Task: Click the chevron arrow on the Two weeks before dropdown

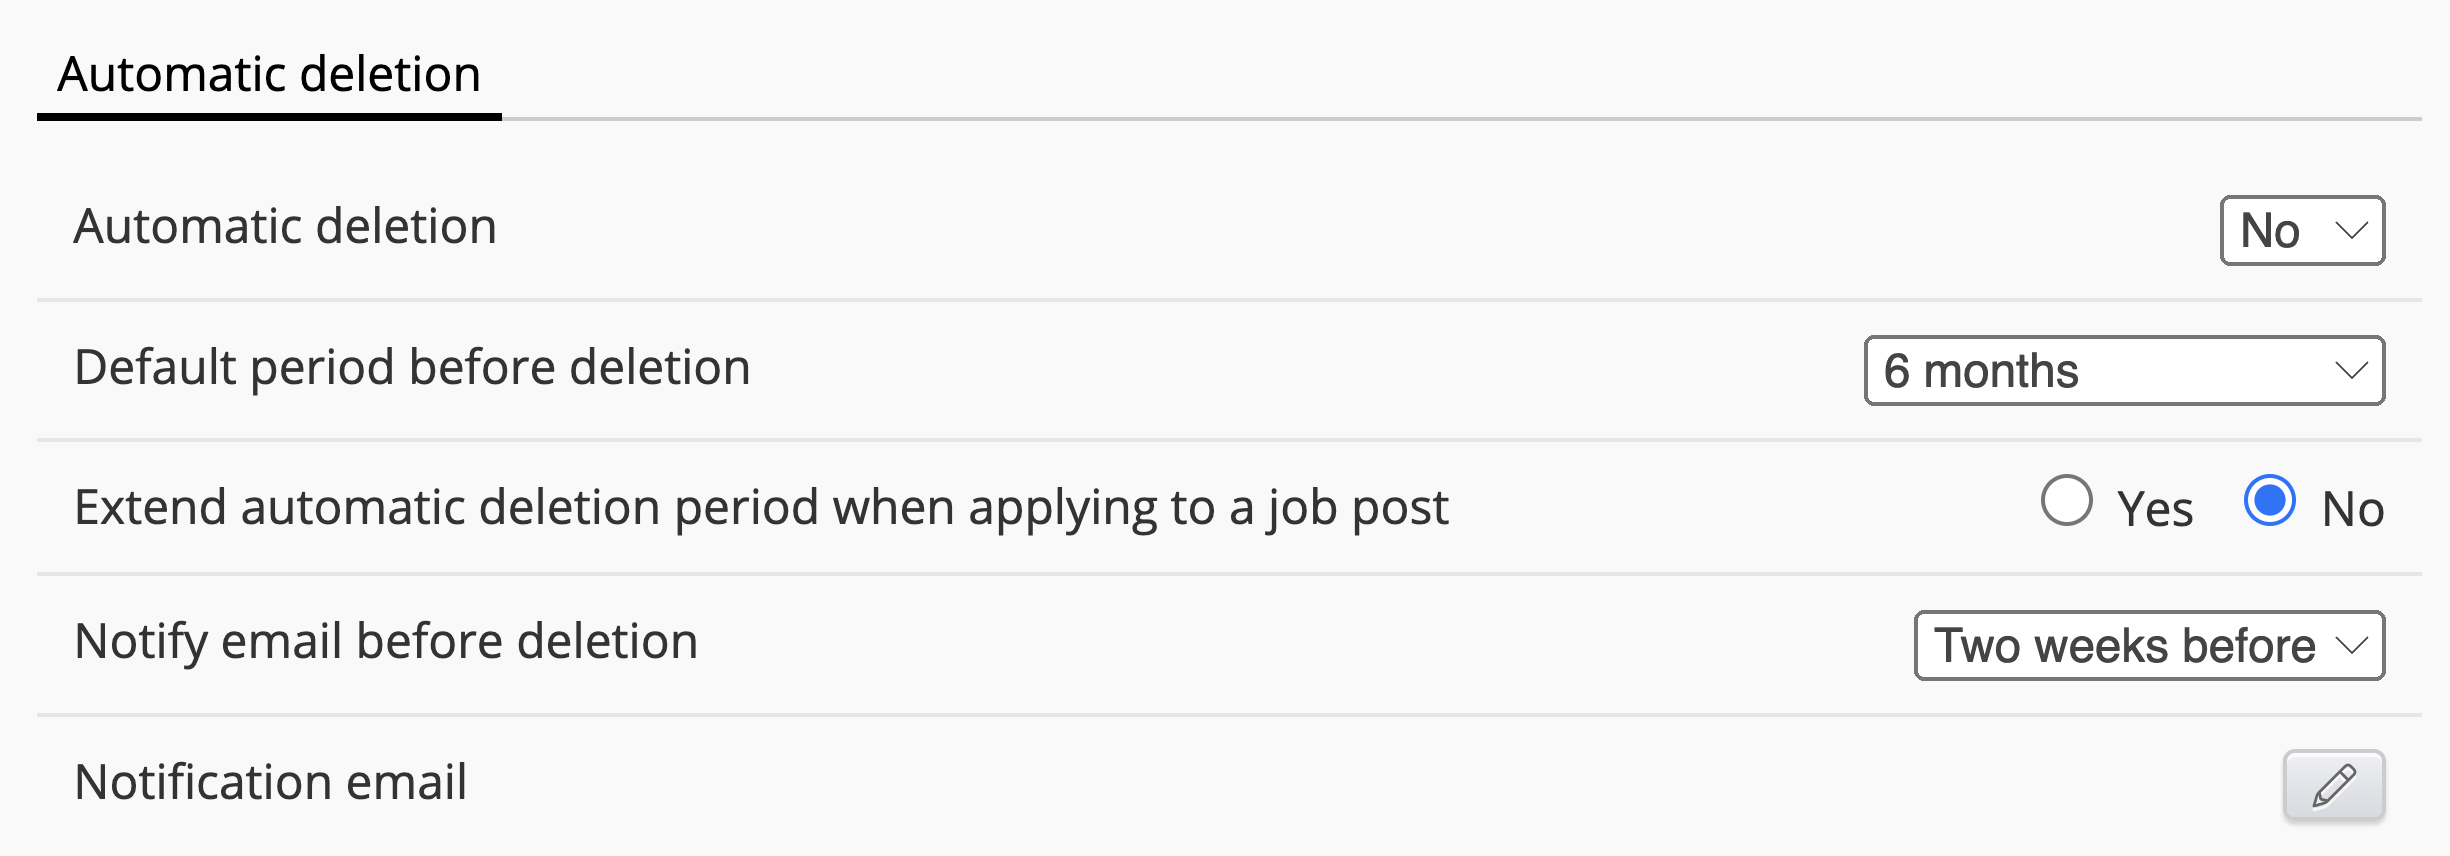Action: point(2351,646)
